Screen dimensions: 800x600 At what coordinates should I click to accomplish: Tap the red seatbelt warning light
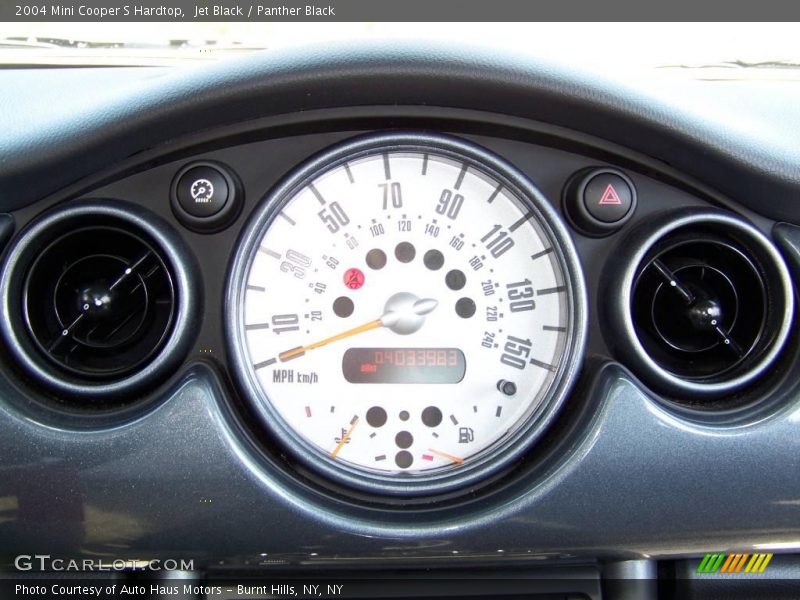tap(354, 279)
